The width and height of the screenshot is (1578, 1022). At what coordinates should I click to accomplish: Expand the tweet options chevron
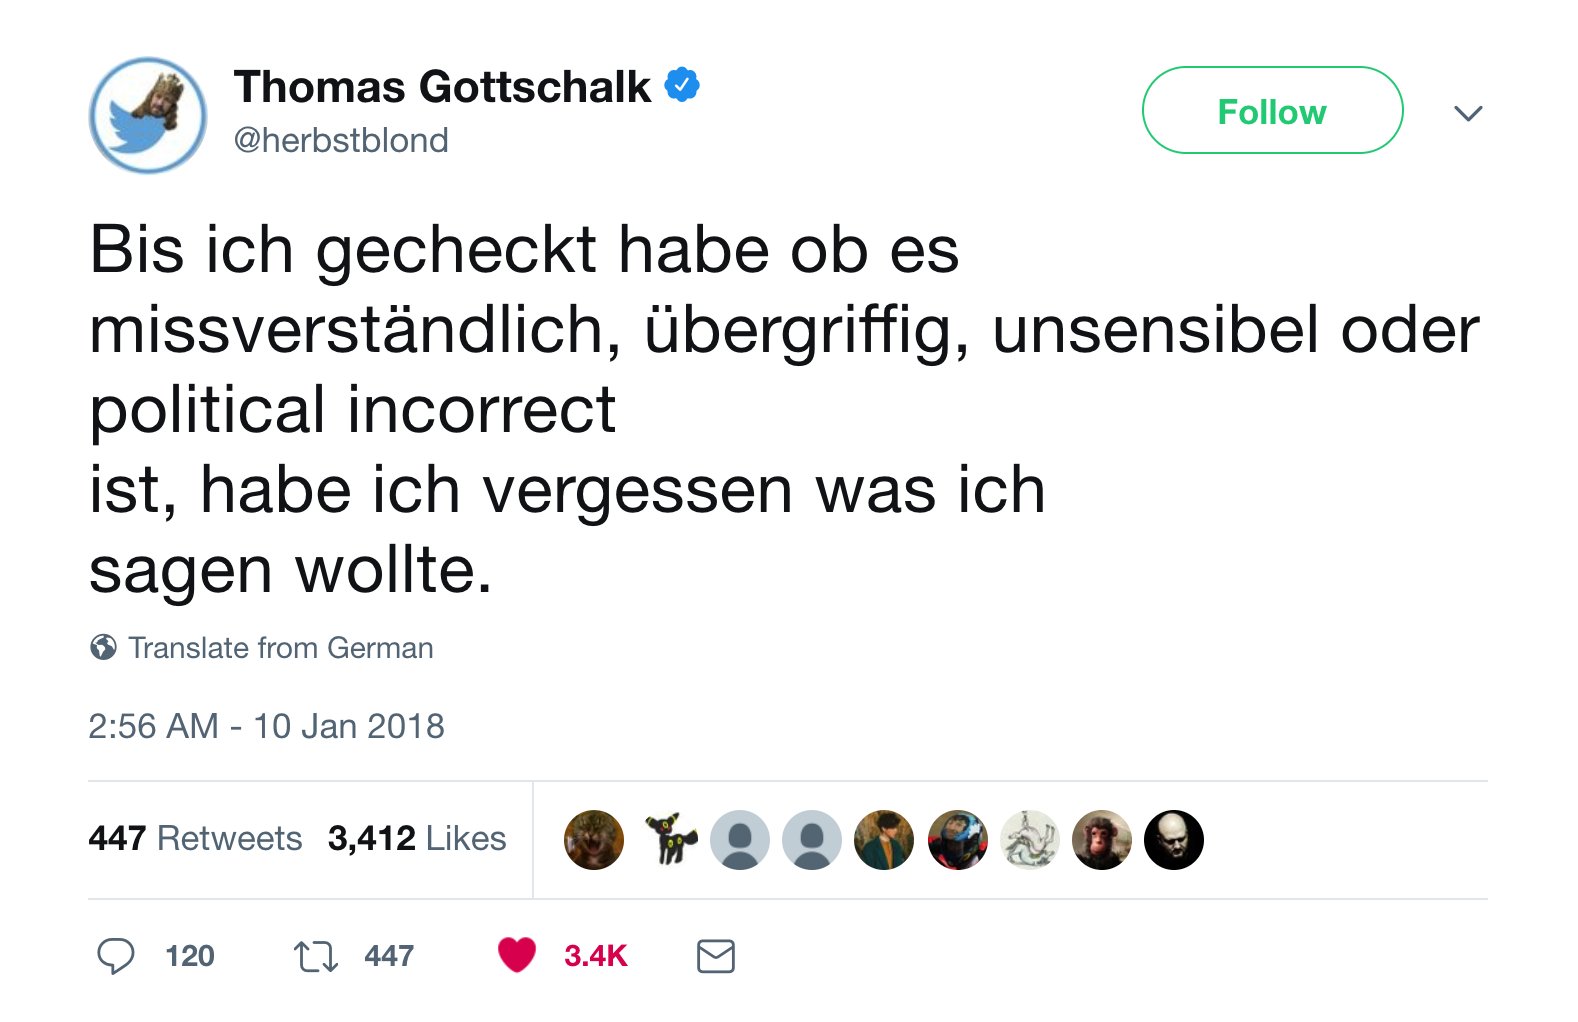1467,113
